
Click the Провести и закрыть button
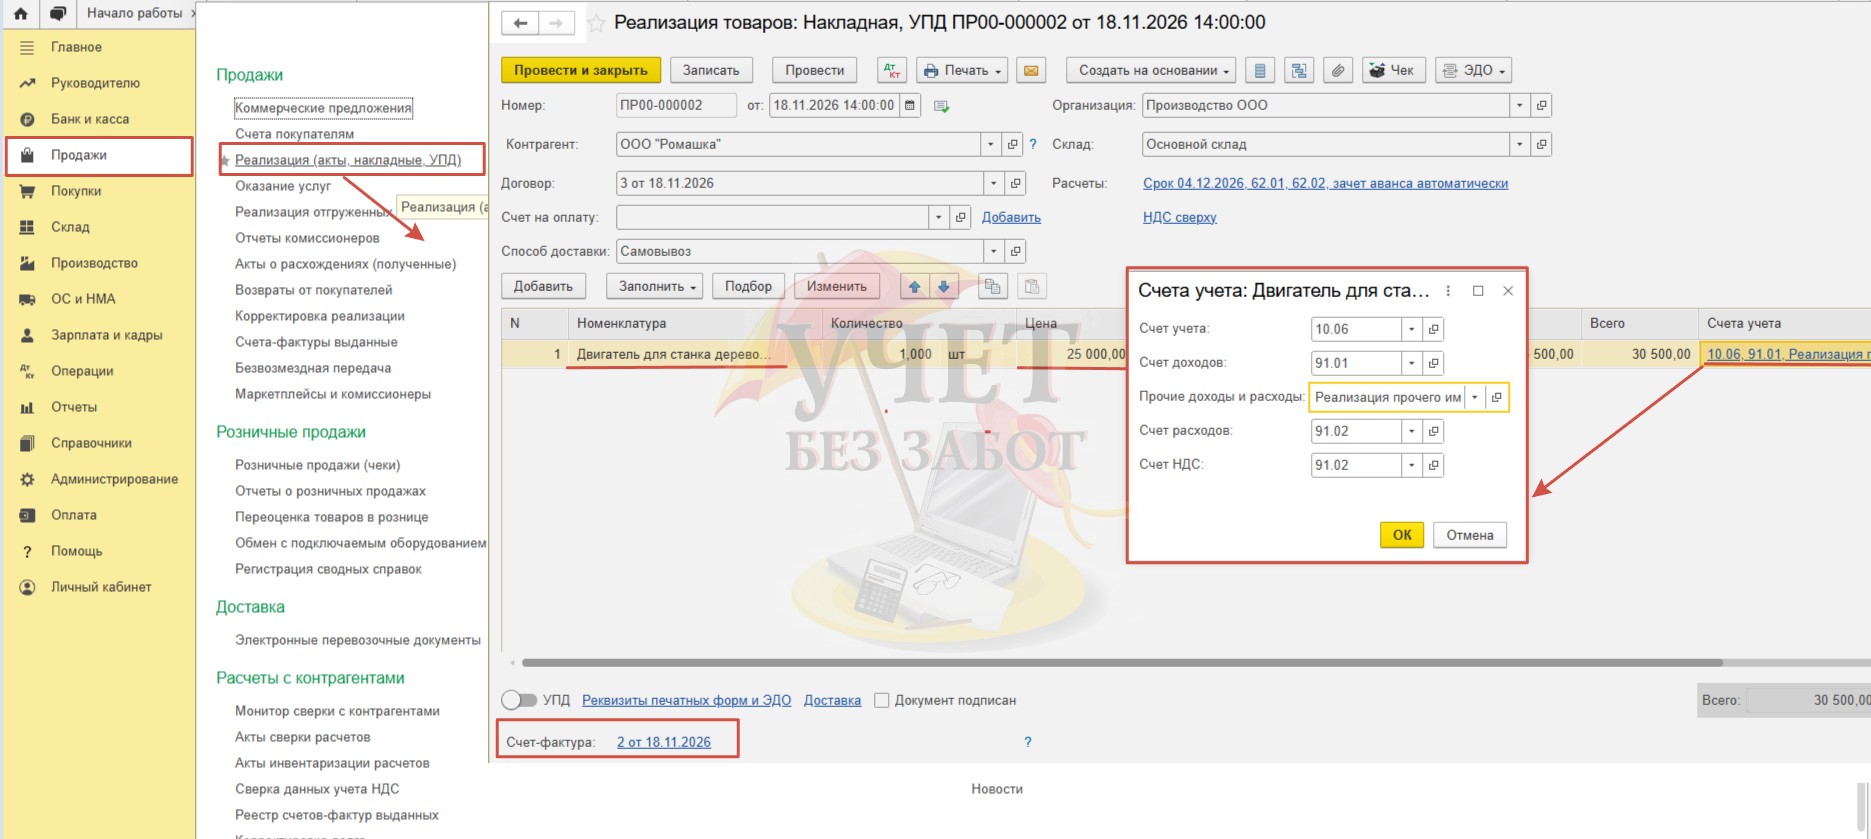[581, 70]
